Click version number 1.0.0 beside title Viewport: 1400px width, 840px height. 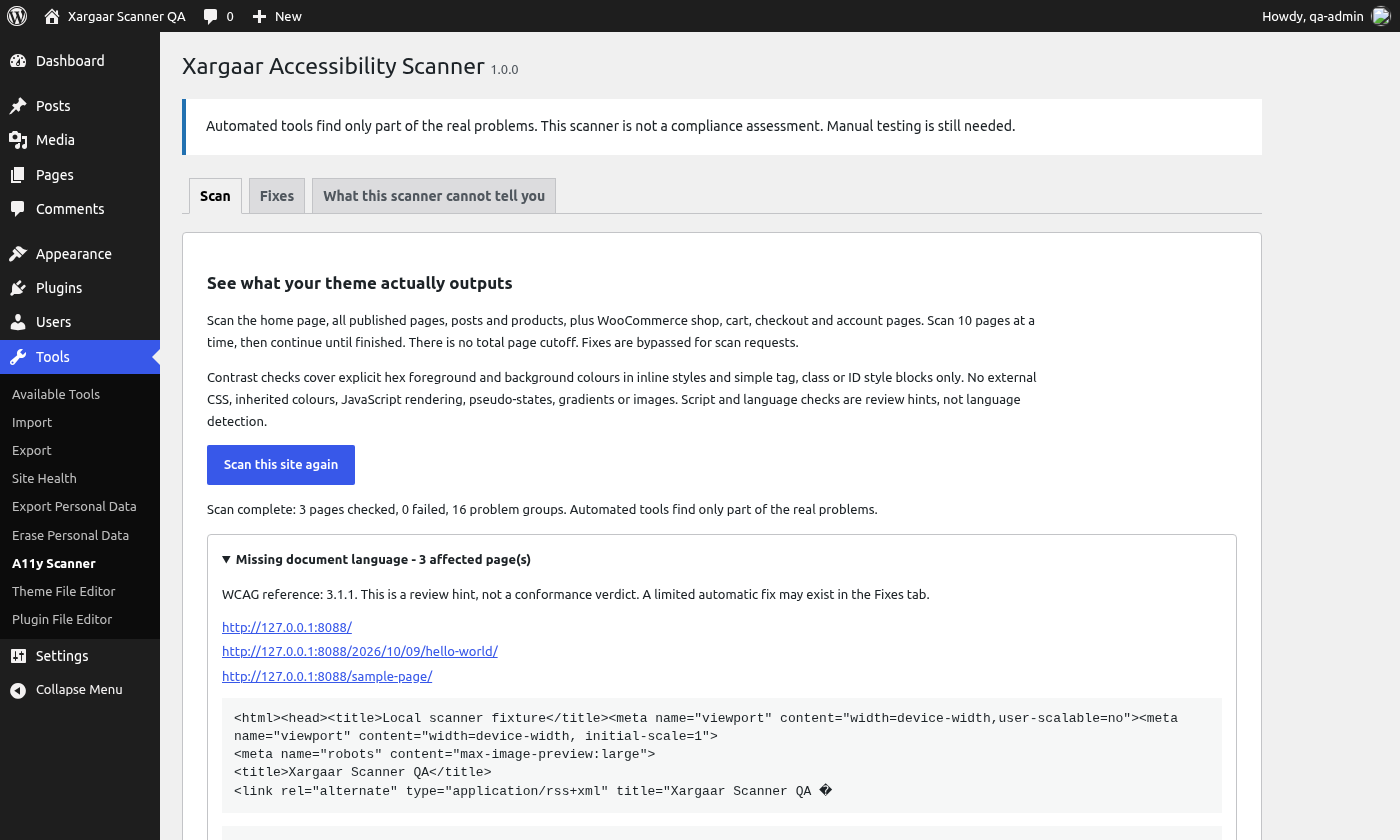[x=504, y=69]
